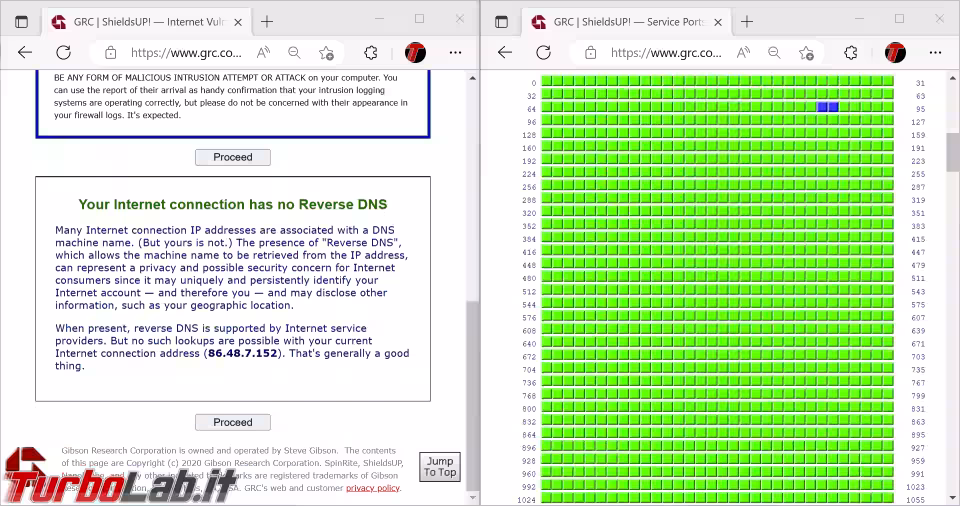Open tab actions menu in right window
960x506 pixels.
501,22
